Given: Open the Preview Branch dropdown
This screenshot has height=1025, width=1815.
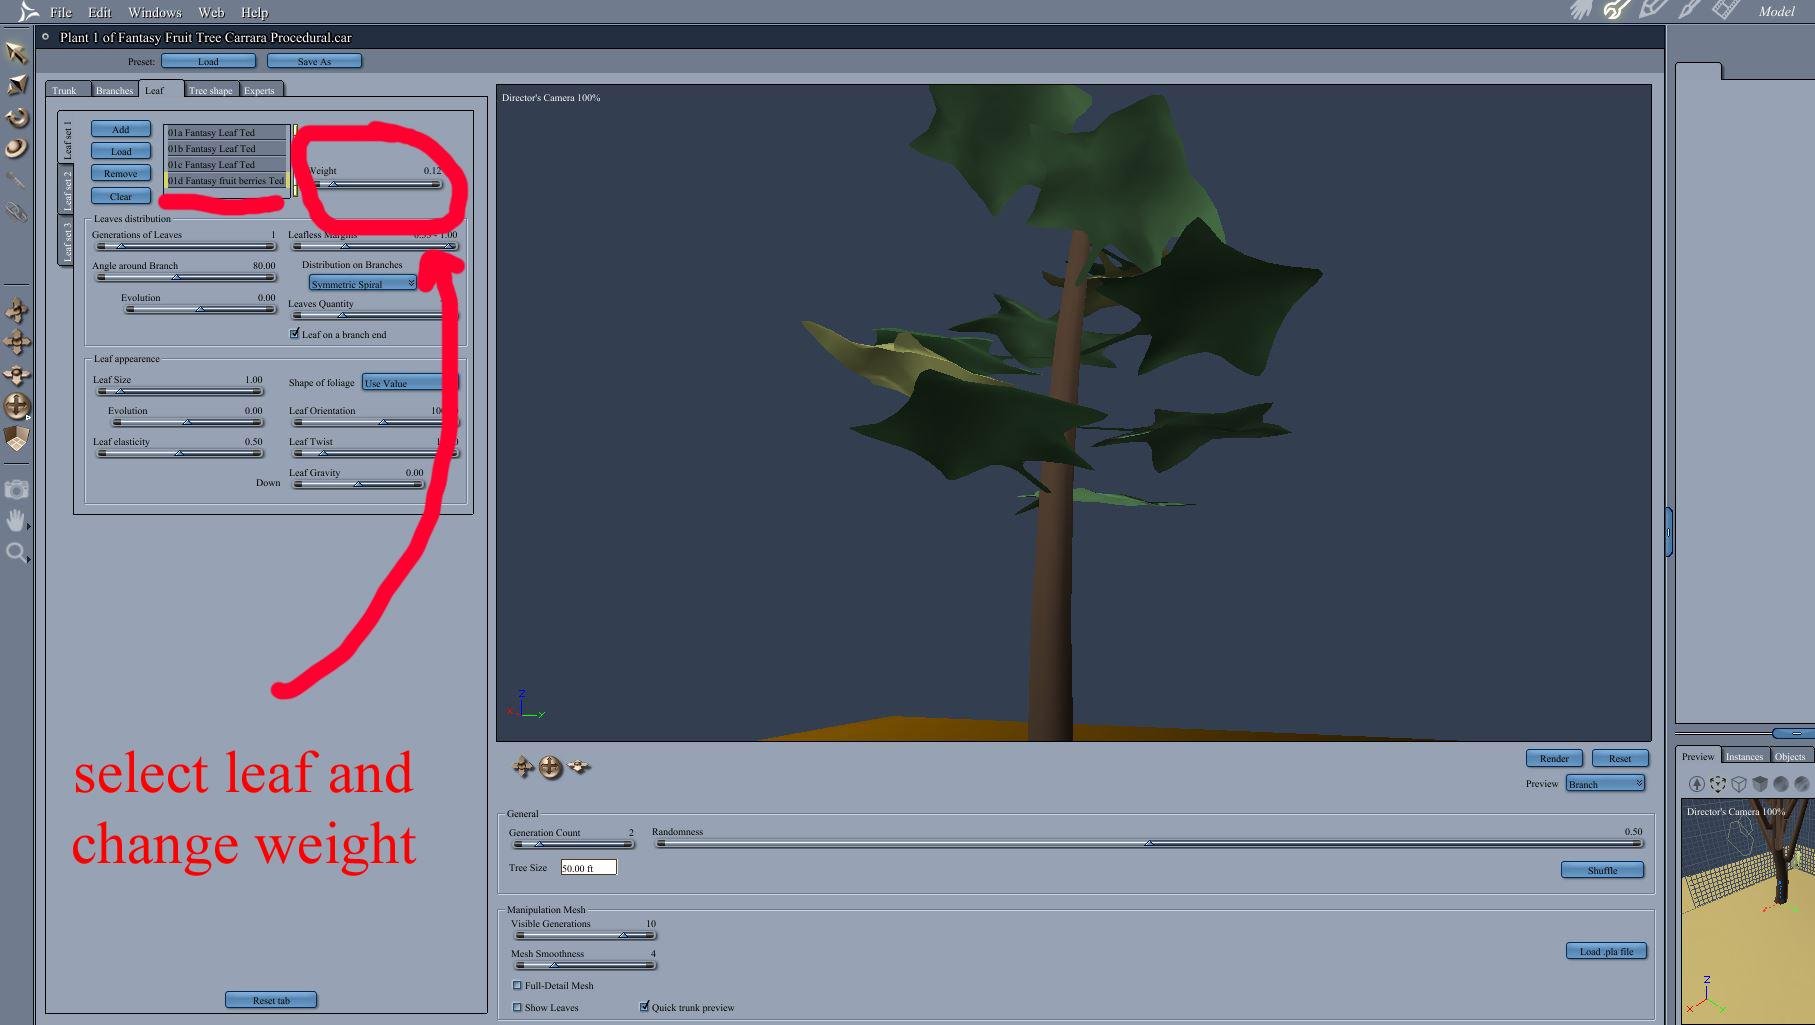Looking at the screenshot, I should point(1605,784).
